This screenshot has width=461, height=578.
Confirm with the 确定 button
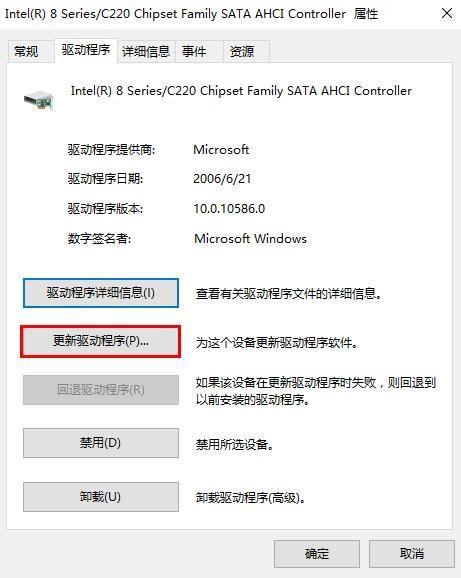click(x=317, y=554)
